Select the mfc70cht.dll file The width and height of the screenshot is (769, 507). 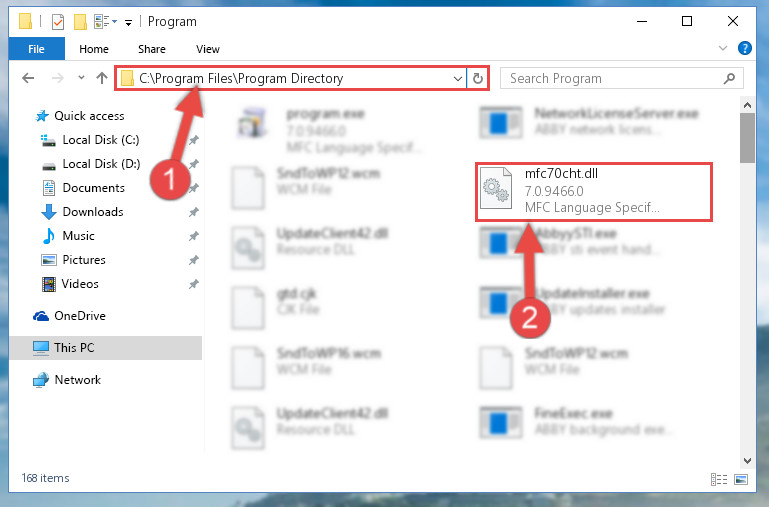[593, 192]
